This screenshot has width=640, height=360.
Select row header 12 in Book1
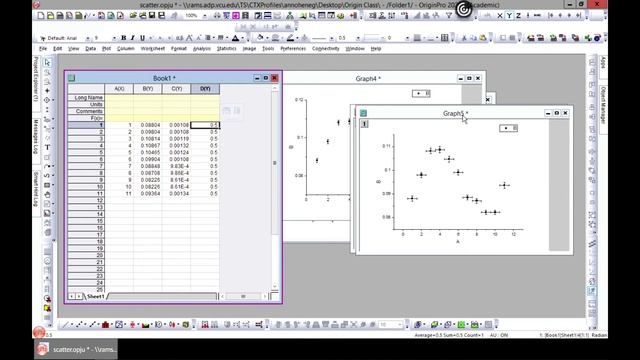86,200
